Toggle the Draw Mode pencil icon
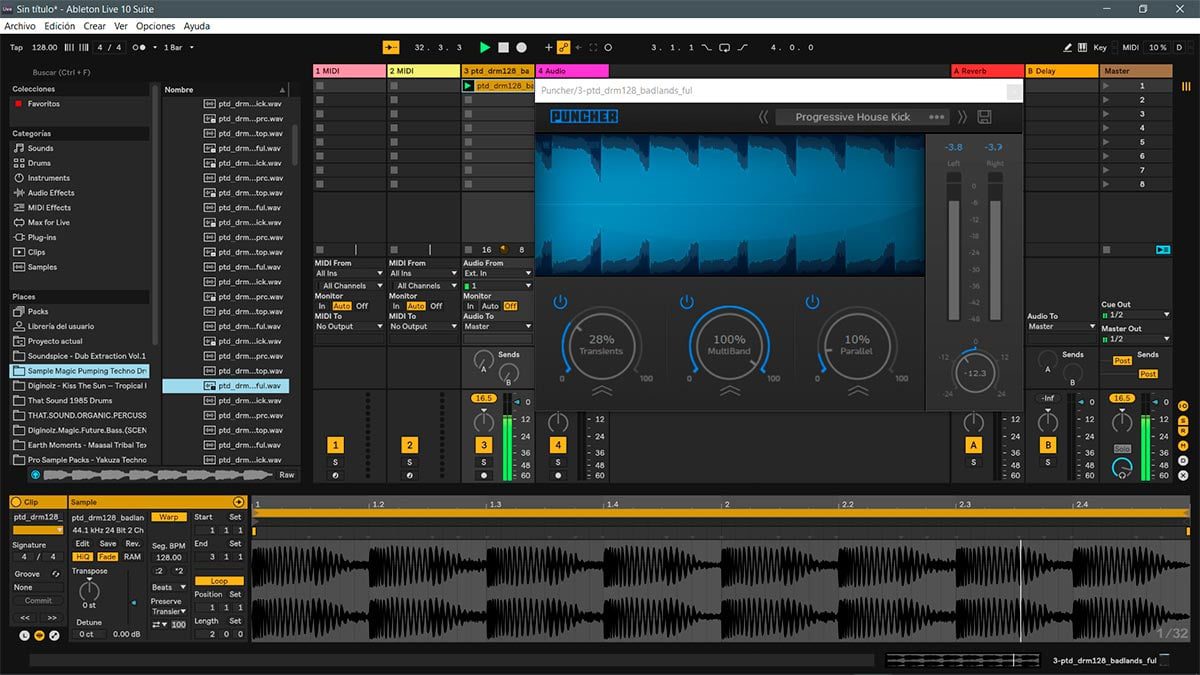Screen dimensions: 1200x675 pyautogui.click(x=1068, y=47)
